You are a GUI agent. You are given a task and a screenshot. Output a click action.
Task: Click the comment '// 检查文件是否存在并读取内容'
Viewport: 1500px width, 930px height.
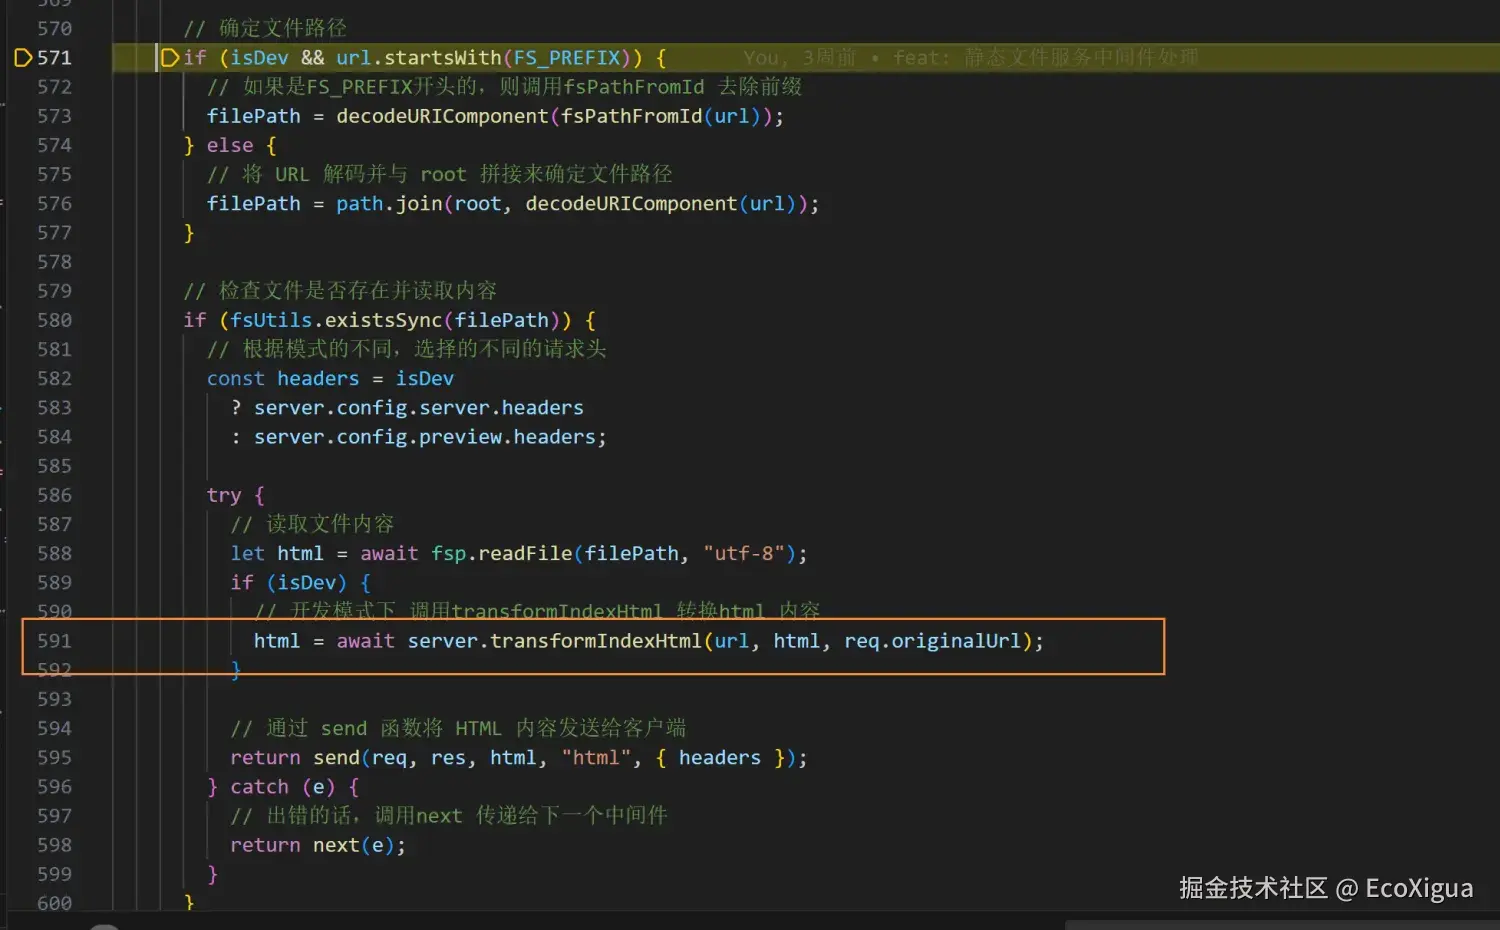tap(340, 291)
